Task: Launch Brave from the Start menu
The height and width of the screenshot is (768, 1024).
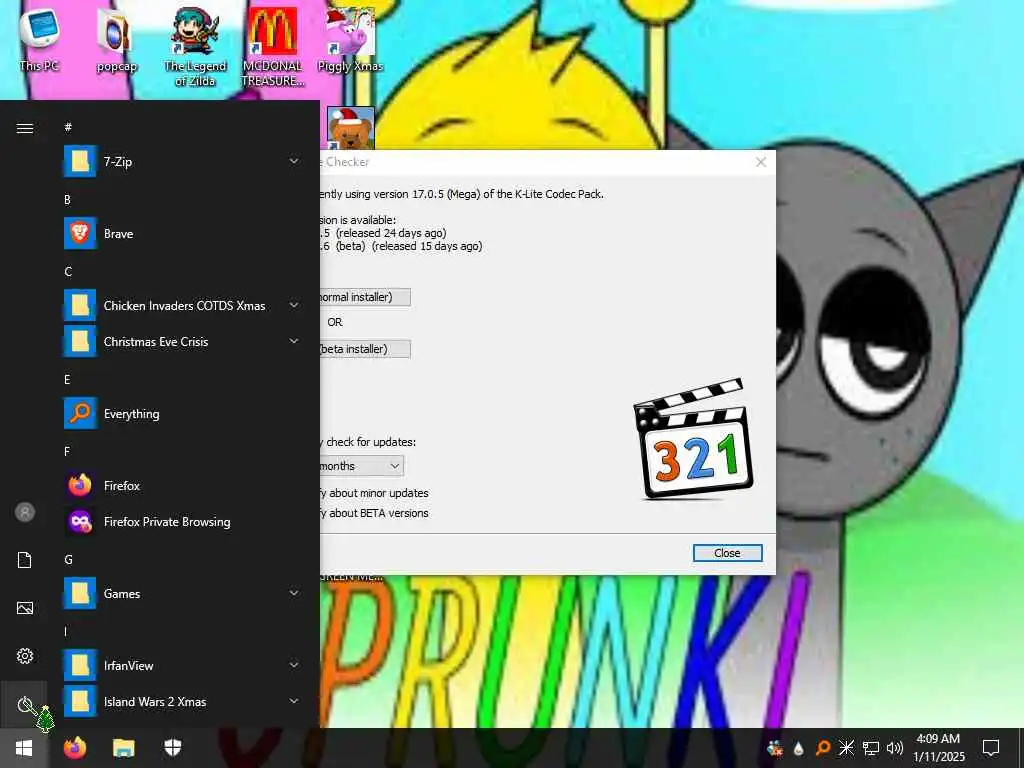Action: point(183,233)
